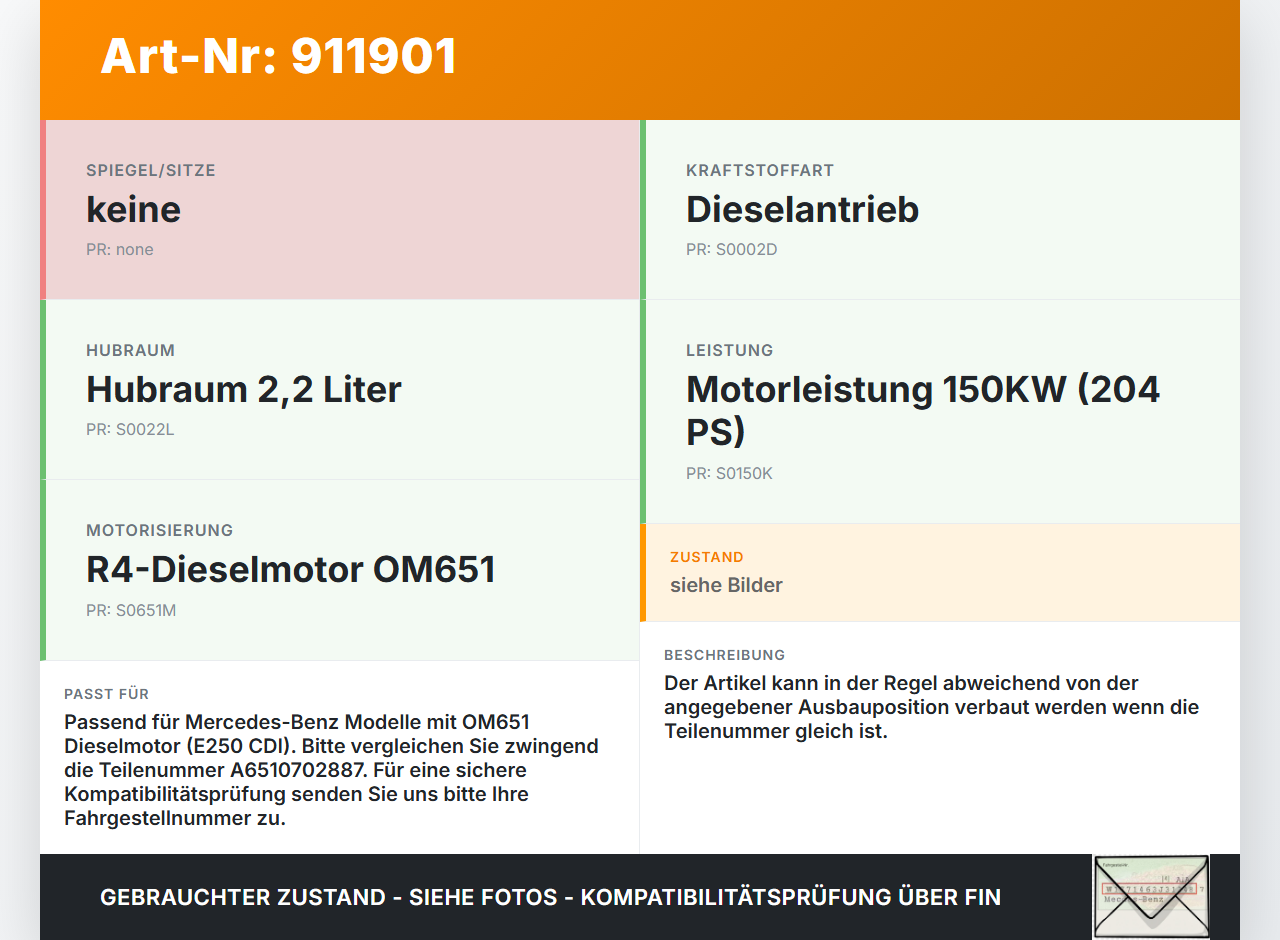The image size is (1280, 940).
Task: Click the SPIEGEL/SITZE label
Action: tap(151, 170)
